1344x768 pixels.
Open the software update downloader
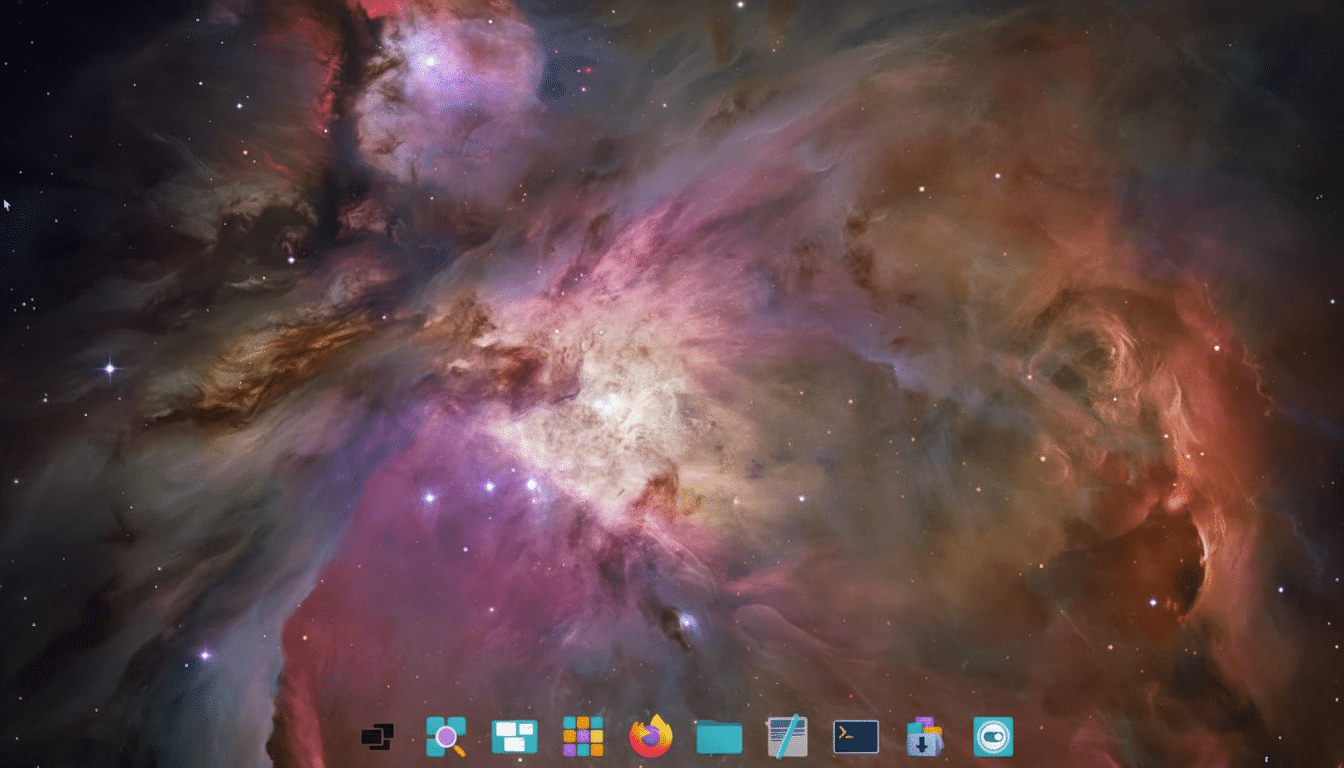tap(922, 736)
